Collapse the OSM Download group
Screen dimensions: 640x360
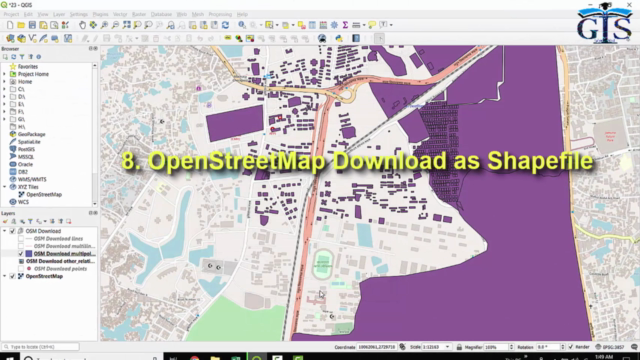(x=4, y=231)
